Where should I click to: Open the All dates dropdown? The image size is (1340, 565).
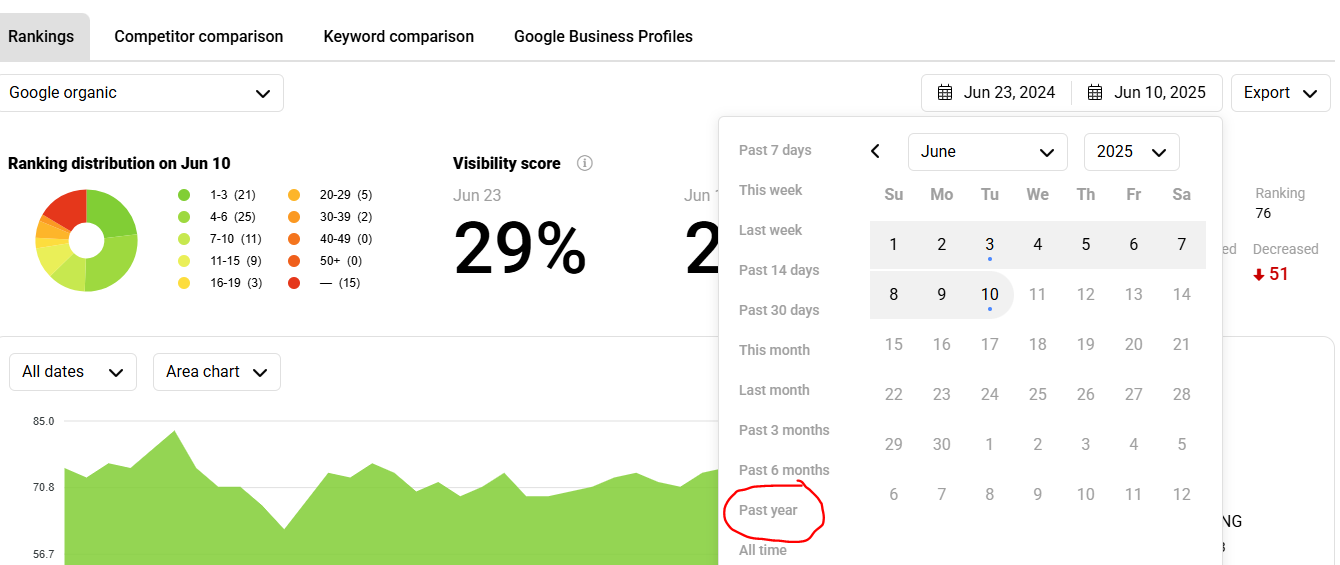tap(72, 372)
